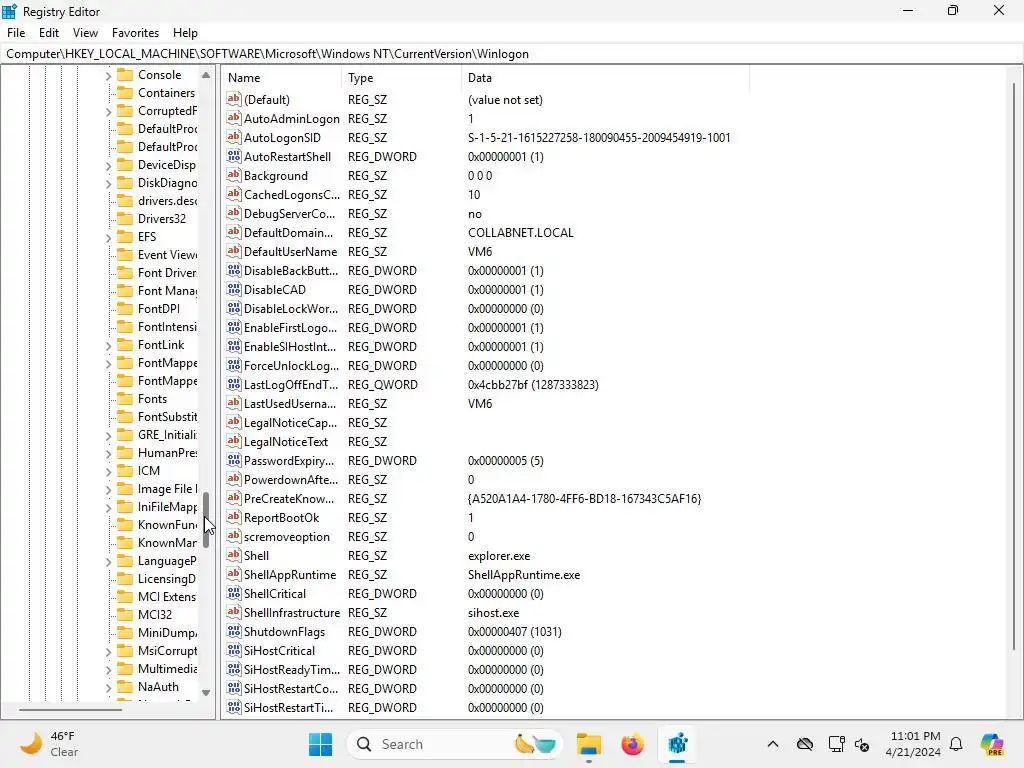Click the Shell string value icon
This screenshot has width=1024, height=768.
pyautogui.click(x=233, y=555)
